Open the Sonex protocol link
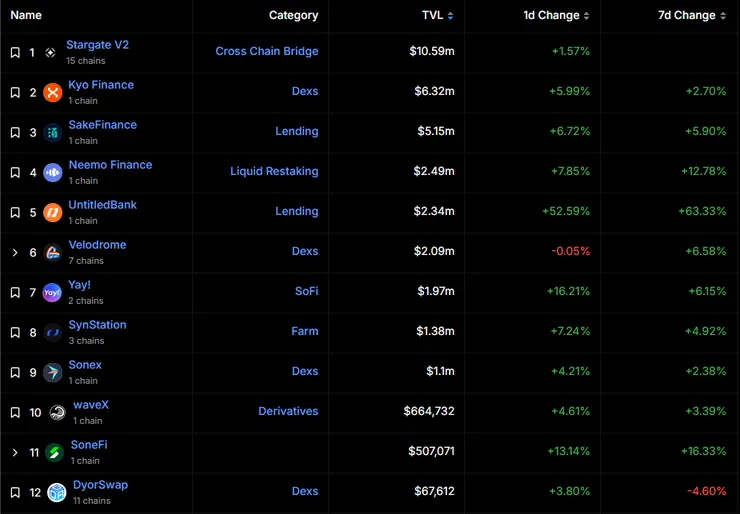Screen dimensions: 740x514 85,365
